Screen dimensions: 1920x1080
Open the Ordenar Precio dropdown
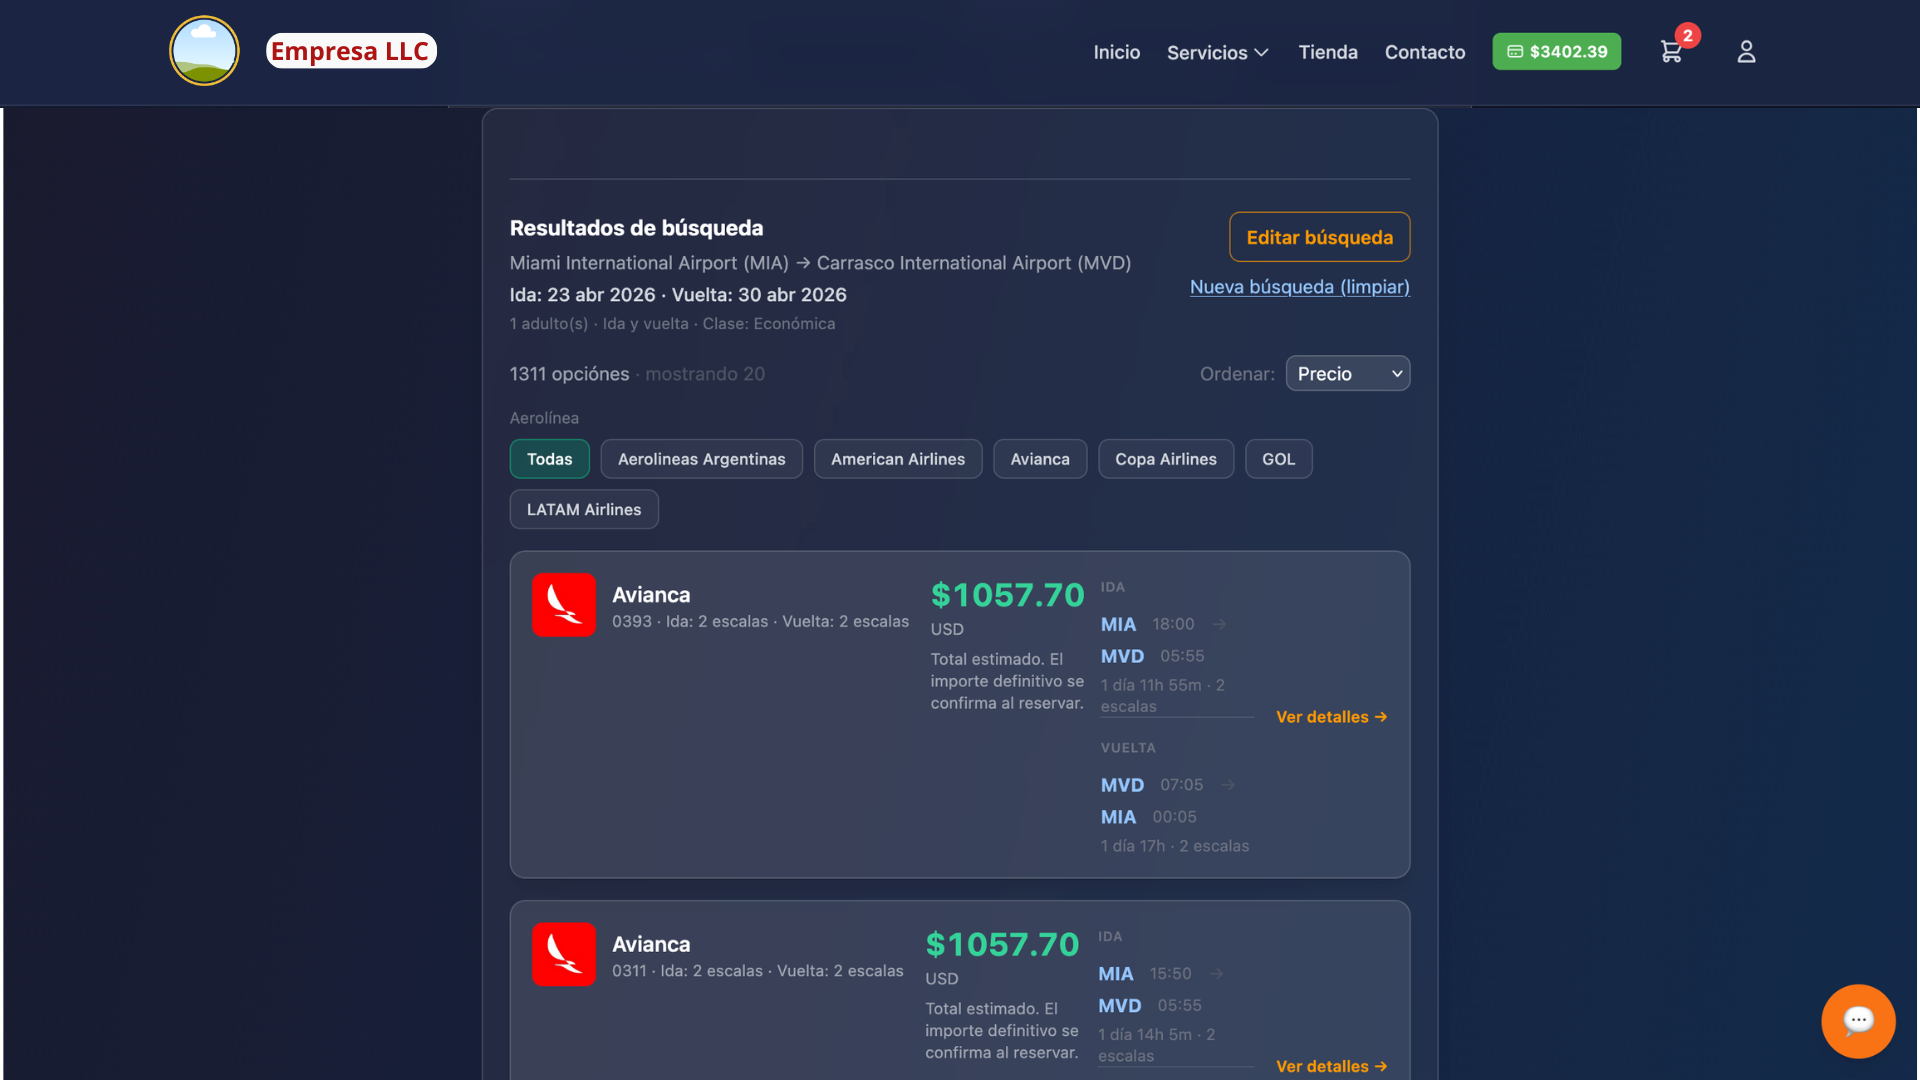click(x=1347, y=374)
